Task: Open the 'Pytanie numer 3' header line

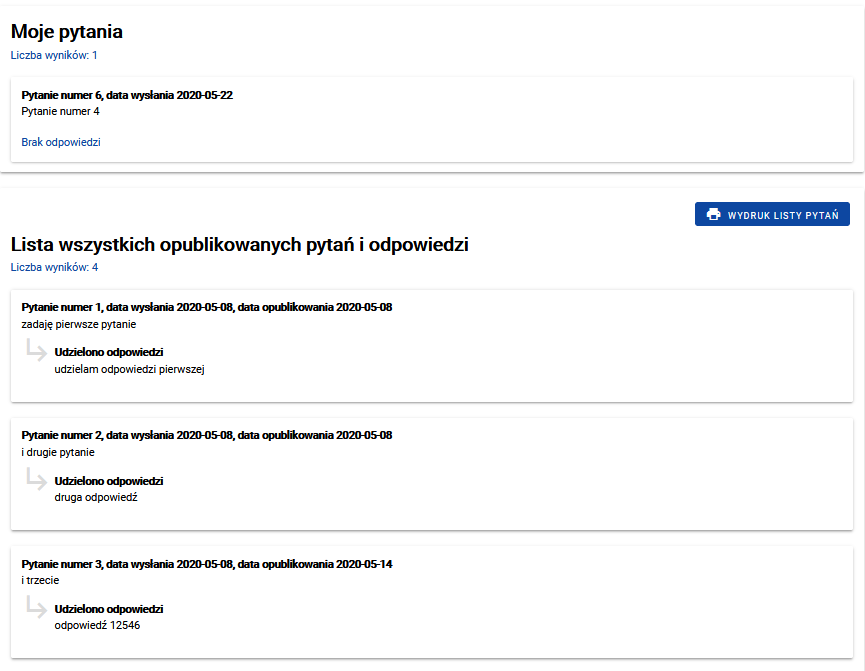Action: coord(206,564)
